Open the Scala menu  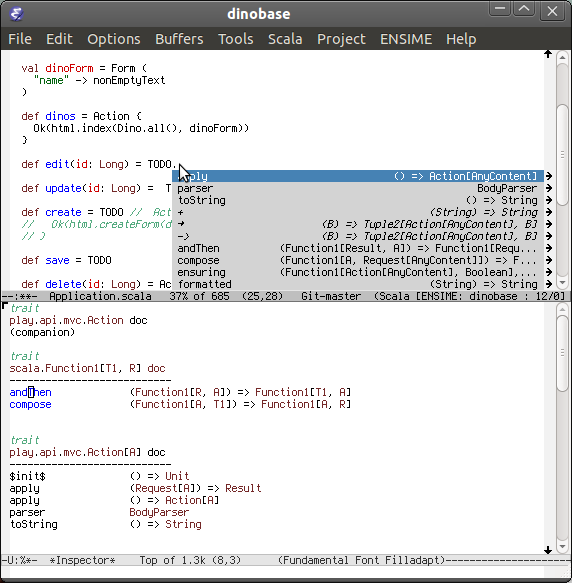click(285, 39)
